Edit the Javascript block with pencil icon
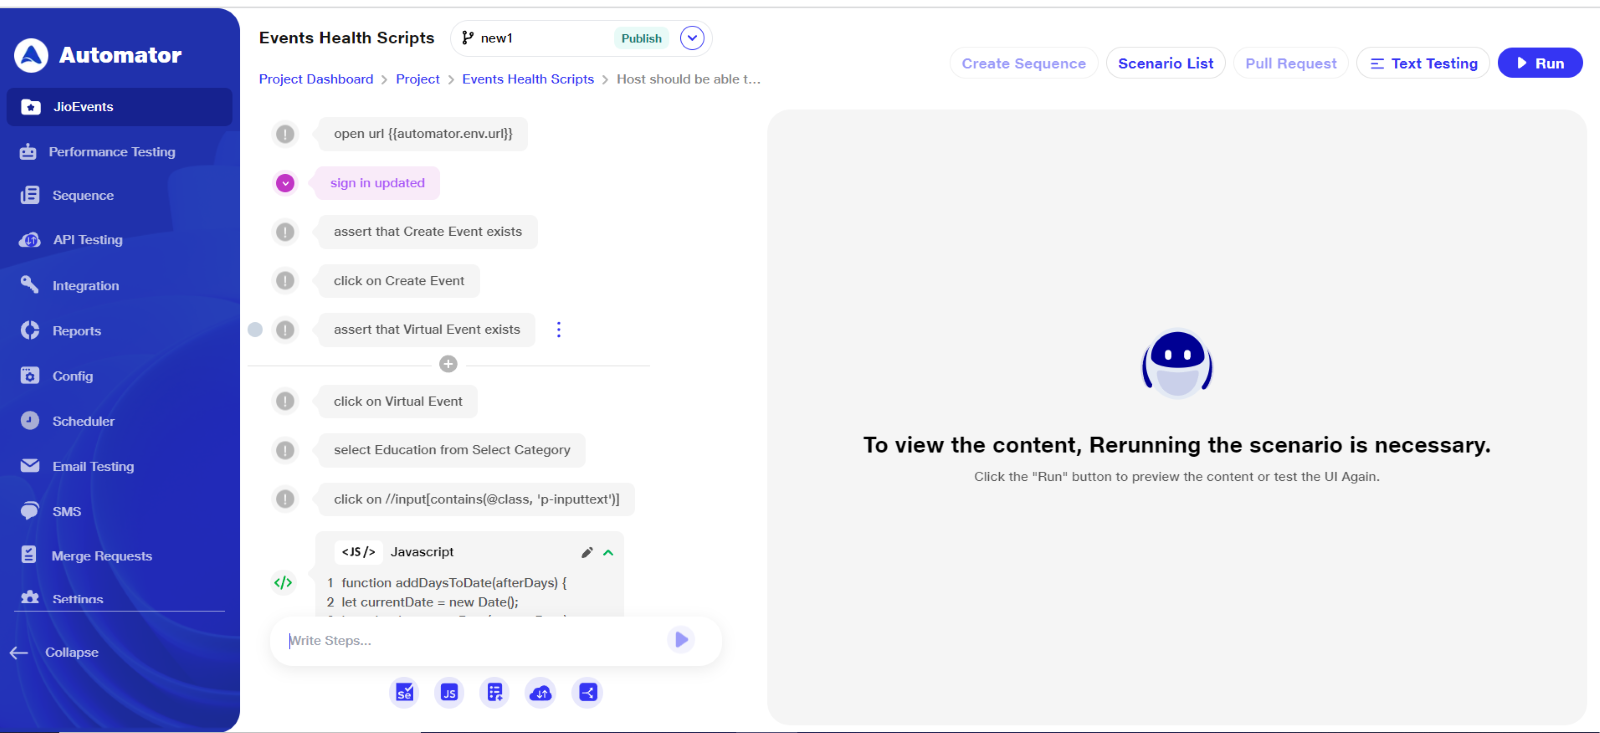 point(587,552)
